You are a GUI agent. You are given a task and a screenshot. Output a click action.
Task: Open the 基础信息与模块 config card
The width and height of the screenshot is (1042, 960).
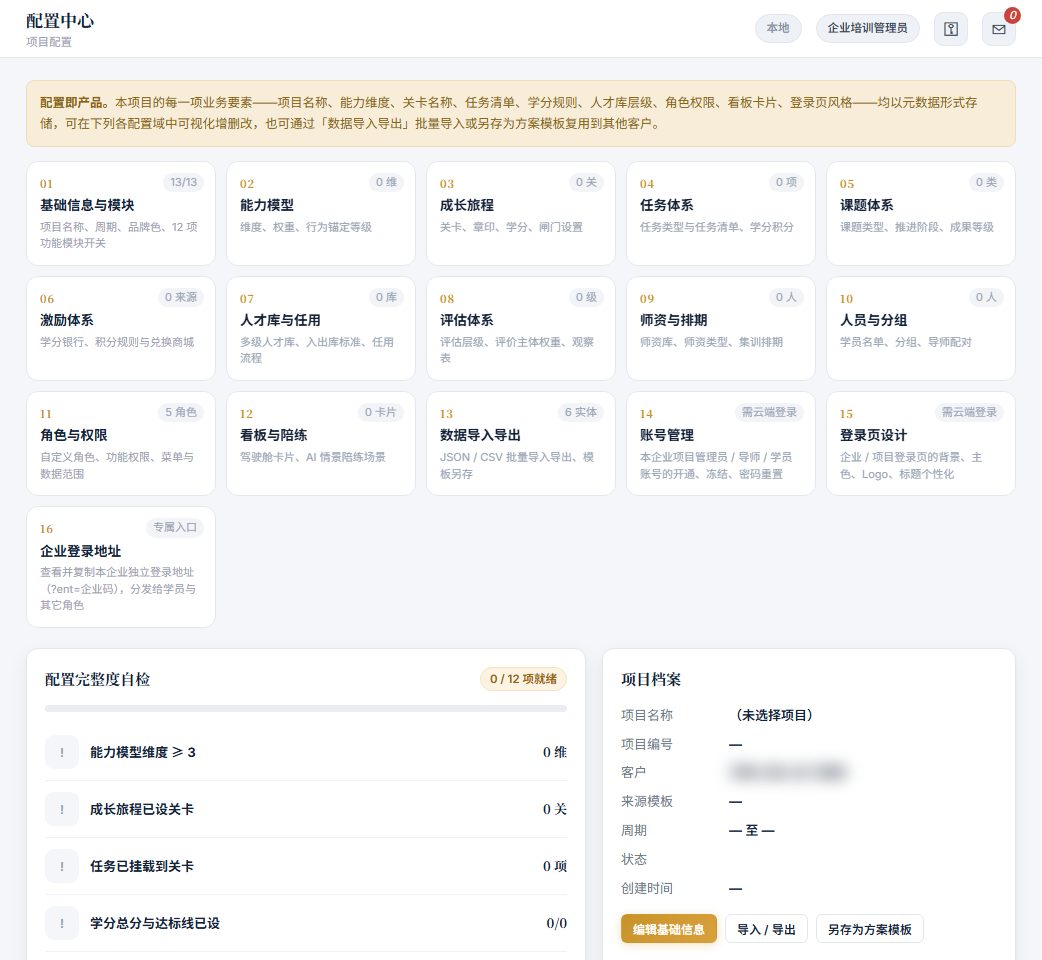[121, 213]
